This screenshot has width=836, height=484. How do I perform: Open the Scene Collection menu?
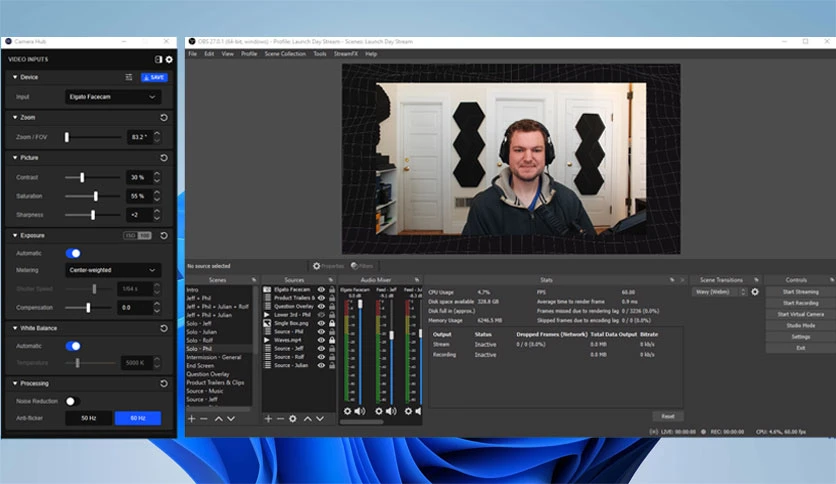tap(285, 54)
